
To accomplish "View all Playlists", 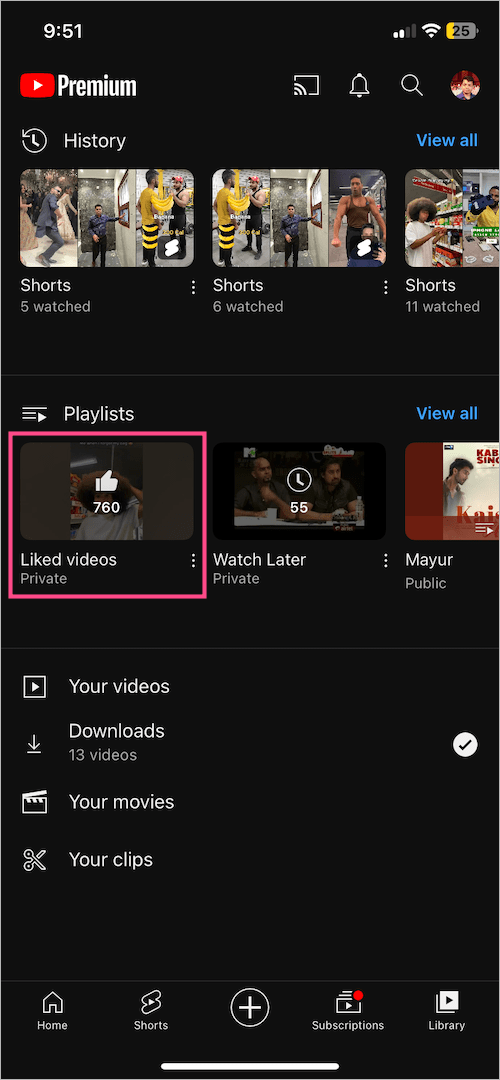I will pyautogui.click(x=447, y=413).
